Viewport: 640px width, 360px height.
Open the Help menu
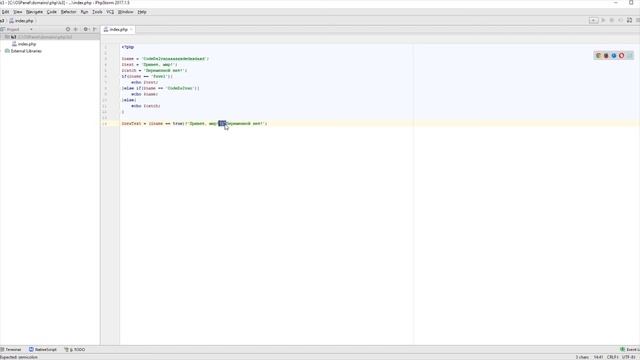[x=142, y=12]
